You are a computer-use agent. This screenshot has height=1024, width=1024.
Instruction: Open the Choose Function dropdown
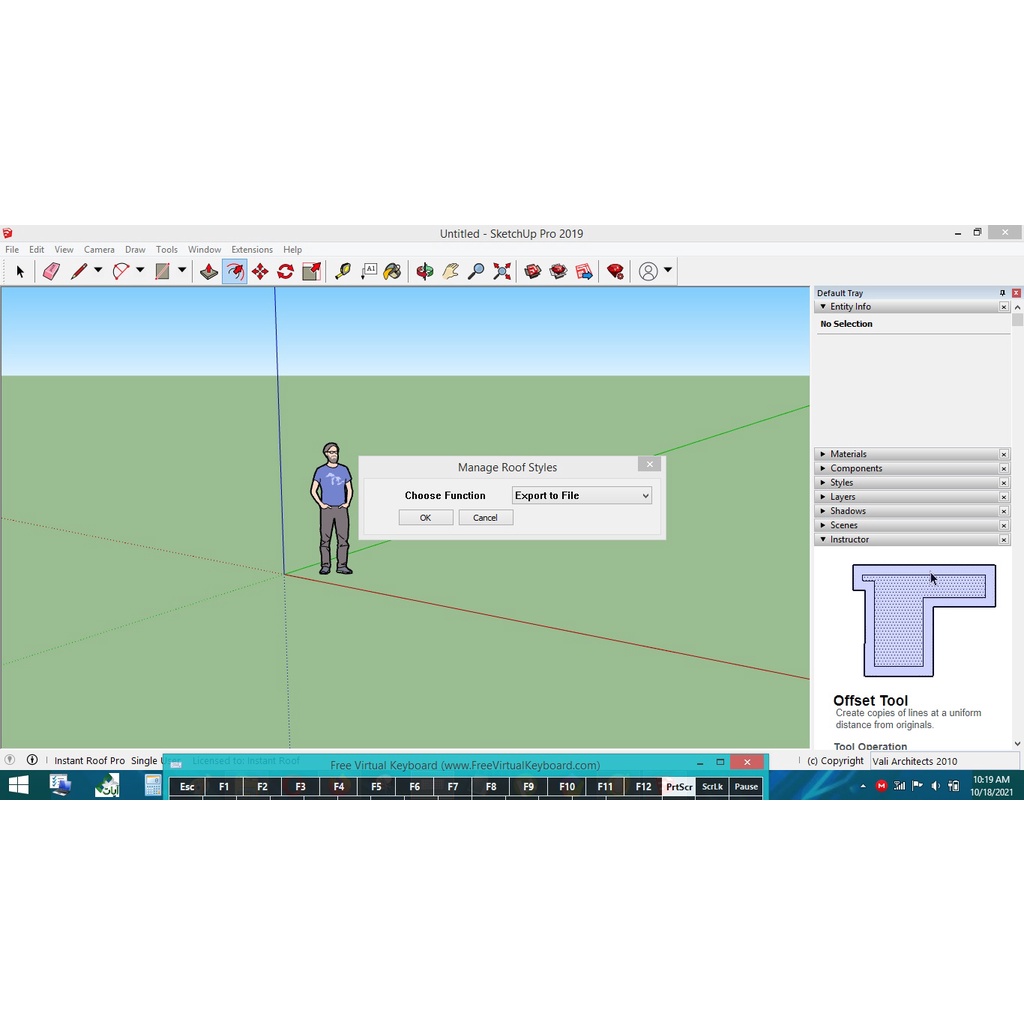pos(581,495)
